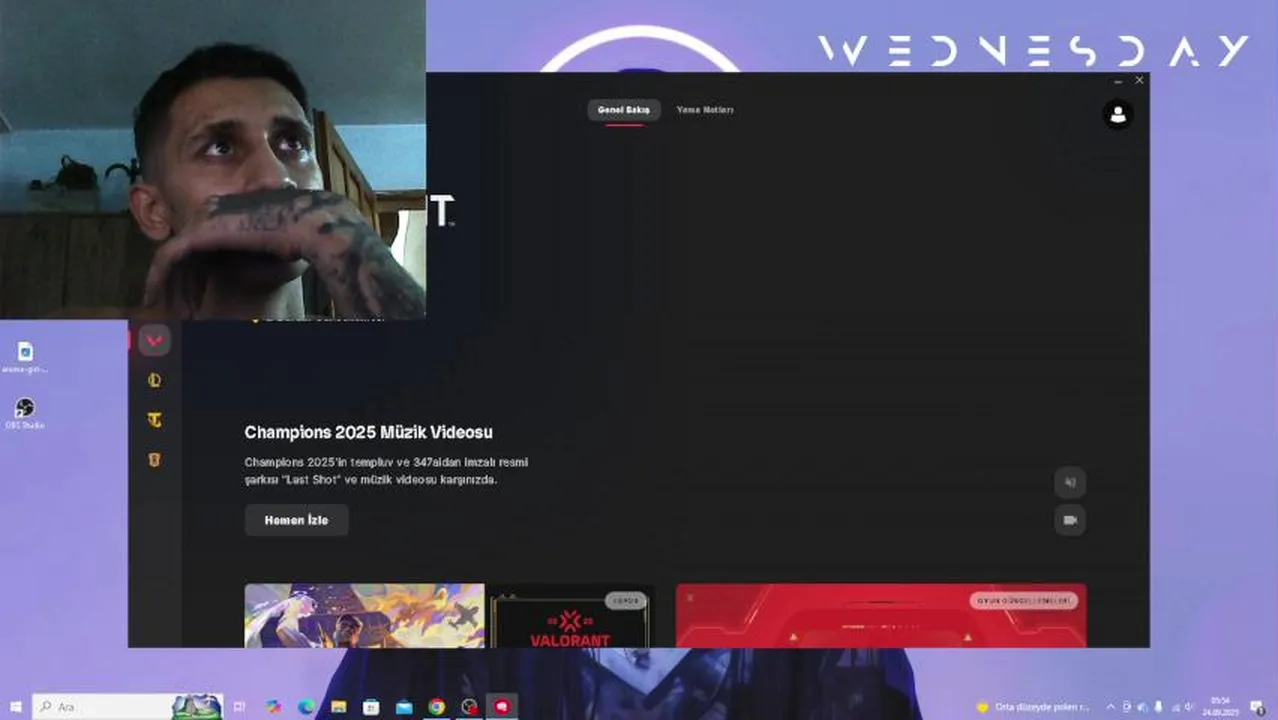Open the OBS Studio desktop shortcut
This screenshot has width=1278, height=720.
point(25,413)
